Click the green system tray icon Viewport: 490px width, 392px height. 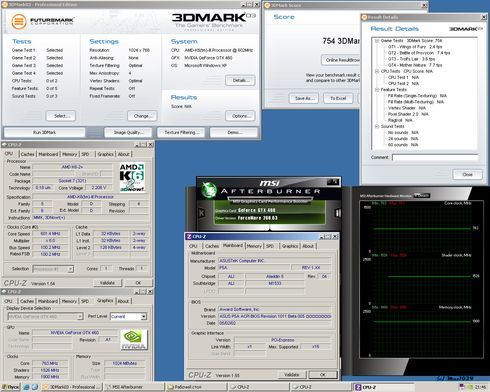pos(471,387)
